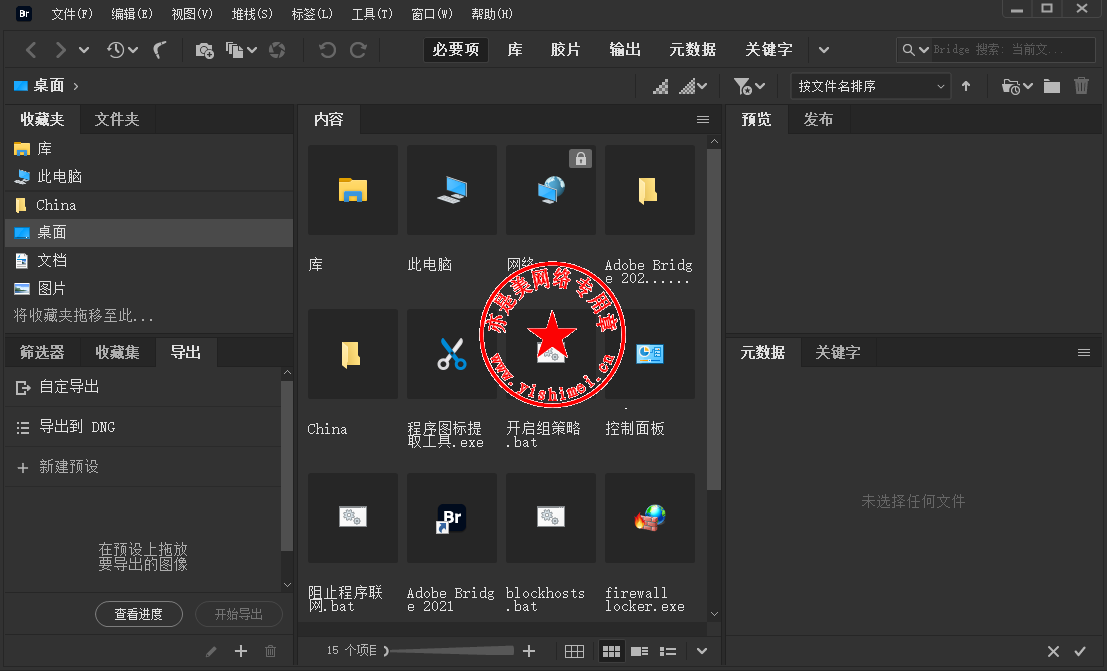Click the 查看进度 button
Image resolution: width=1107 pixels, height=671 pixels.
click(139, 614)
